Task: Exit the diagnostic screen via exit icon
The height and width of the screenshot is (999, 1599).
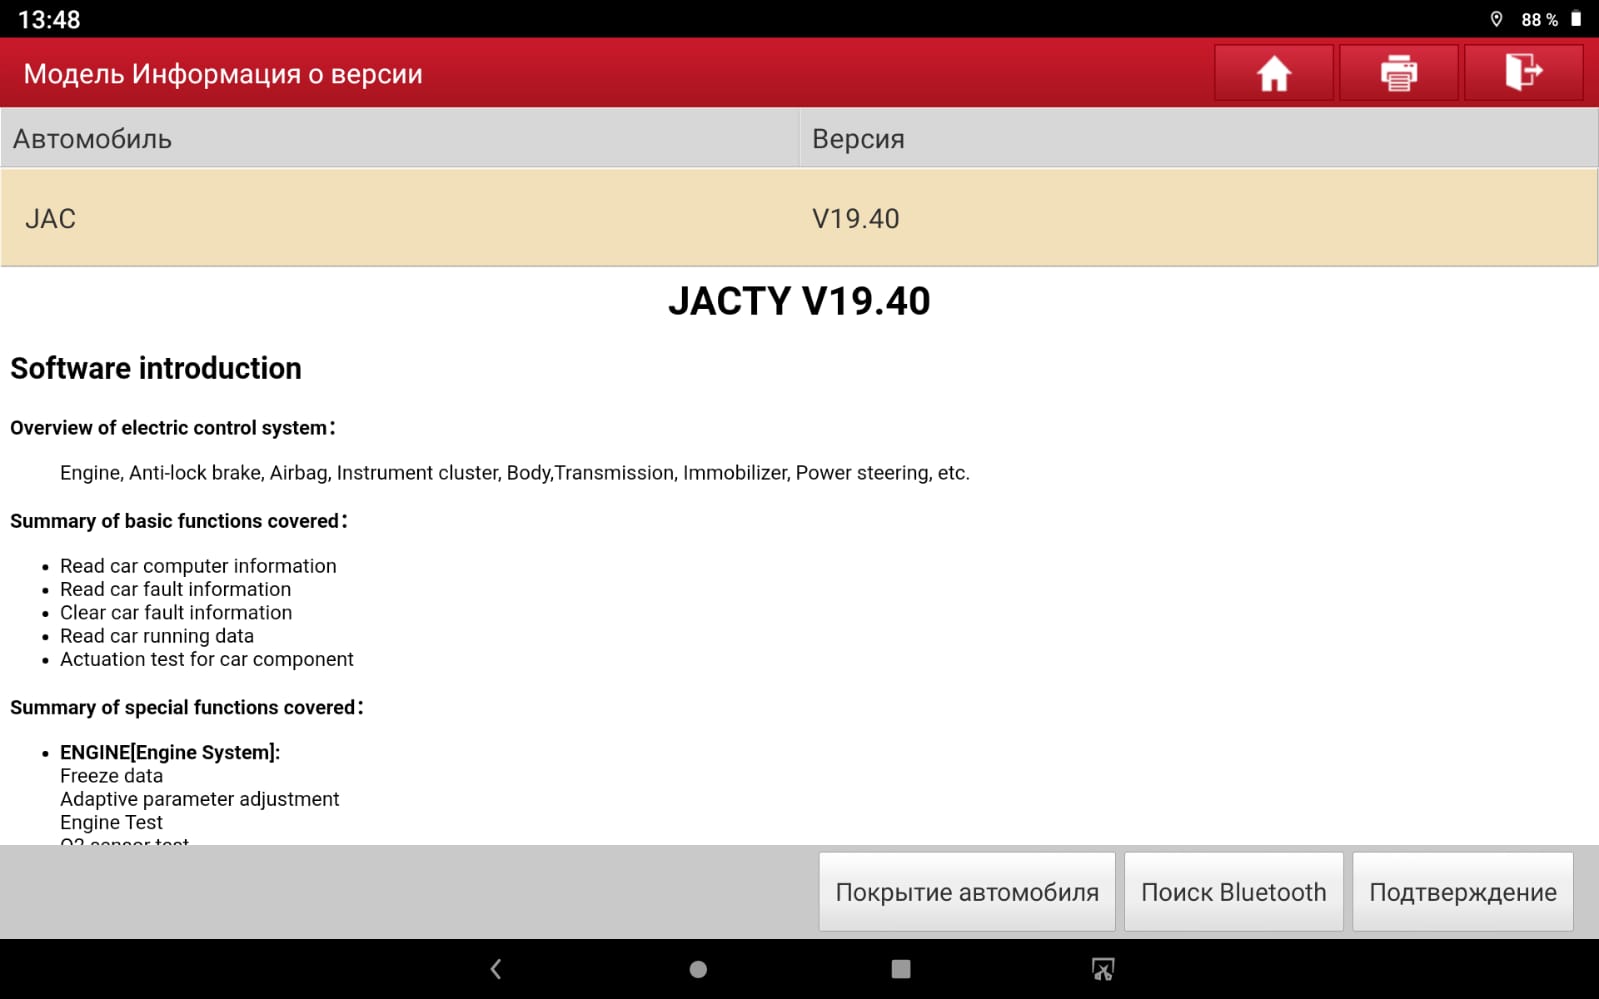Action: coord(1523,73)
